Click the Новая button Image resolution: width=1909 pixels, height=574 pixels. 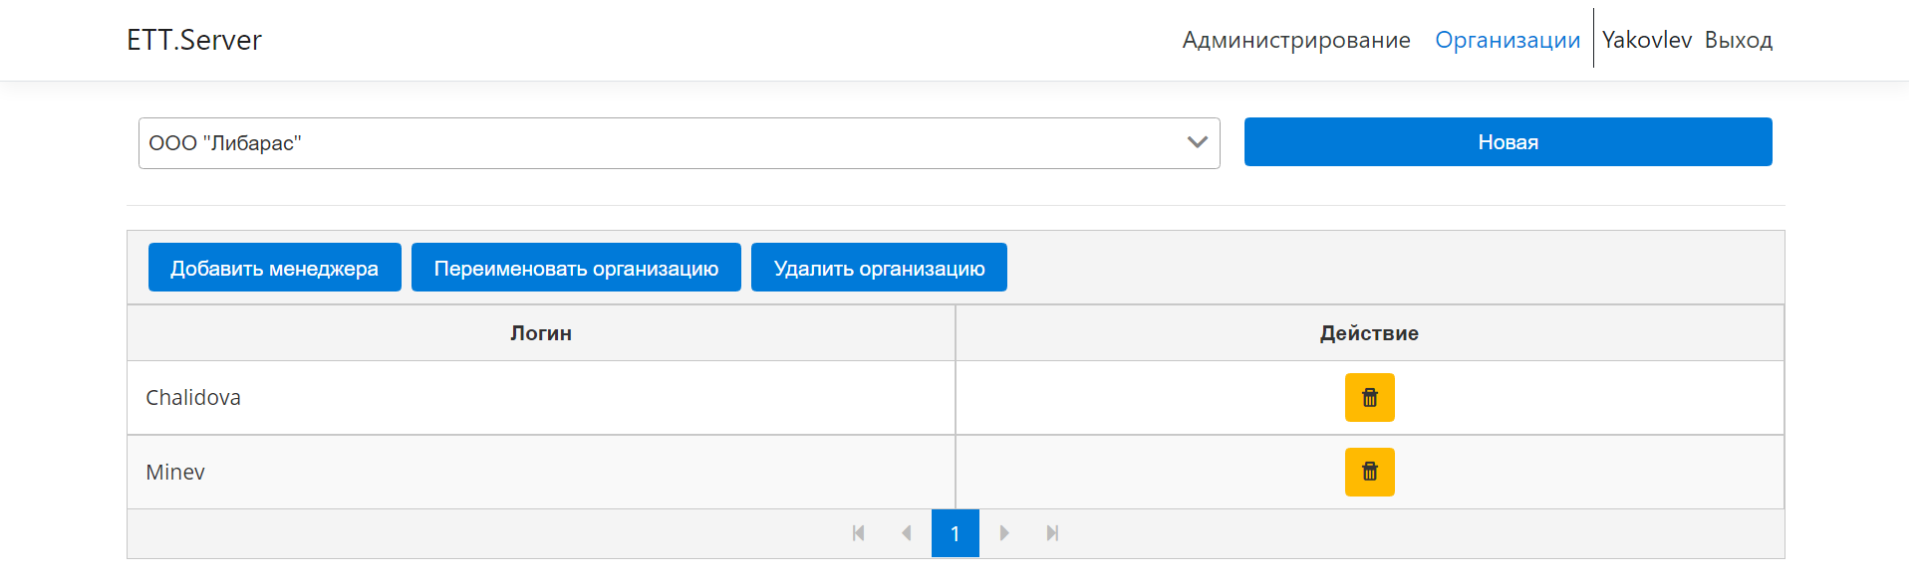pyautogui.click(x=1507, y=142)
